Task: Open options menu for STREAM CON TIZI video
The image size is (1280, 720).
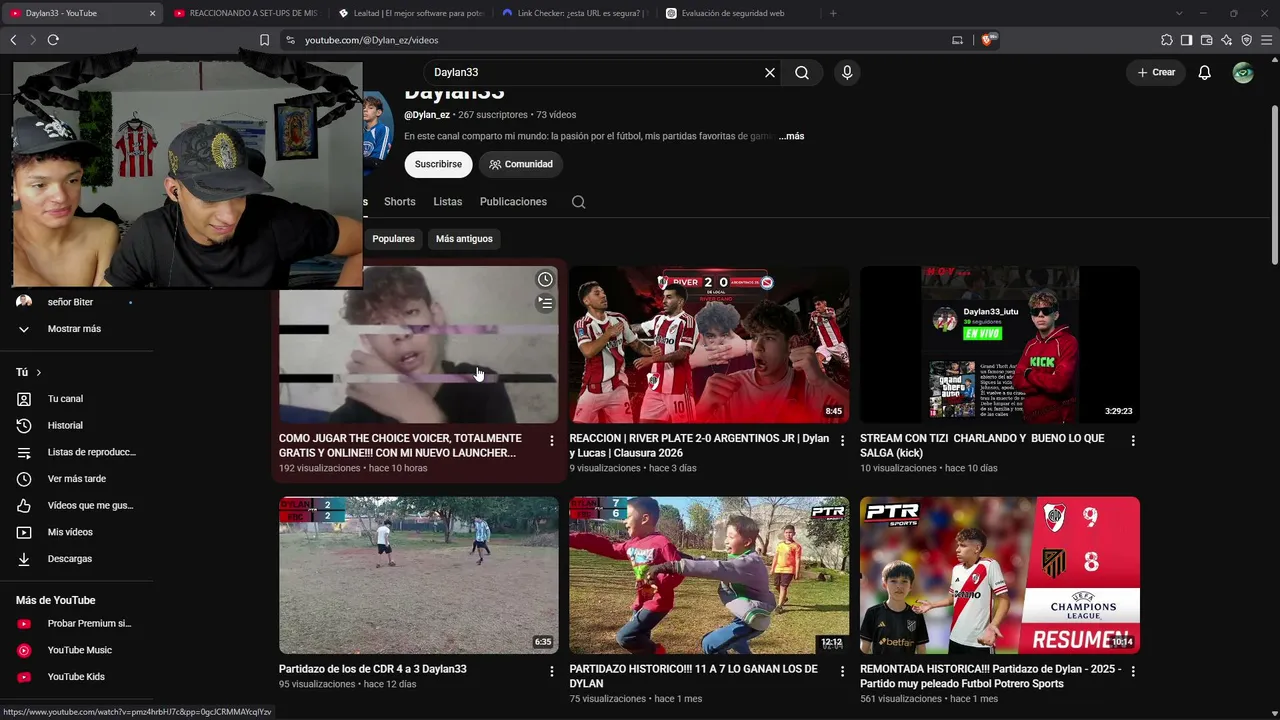Action: [x=1133, y=441]
